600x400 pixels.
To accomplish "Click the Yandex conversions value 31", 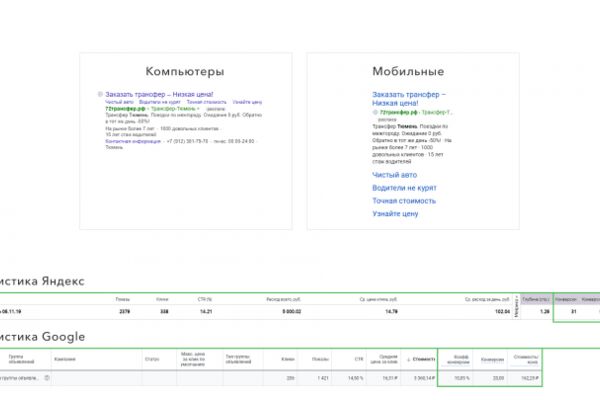I will (574, 312).
